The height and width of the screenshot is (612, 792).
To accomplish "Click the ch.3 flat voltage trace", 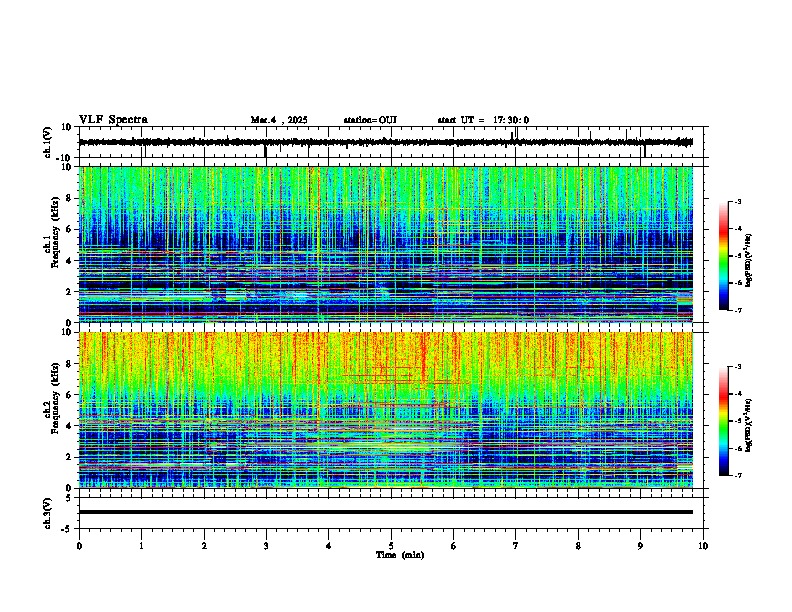I will pos(386,512).
